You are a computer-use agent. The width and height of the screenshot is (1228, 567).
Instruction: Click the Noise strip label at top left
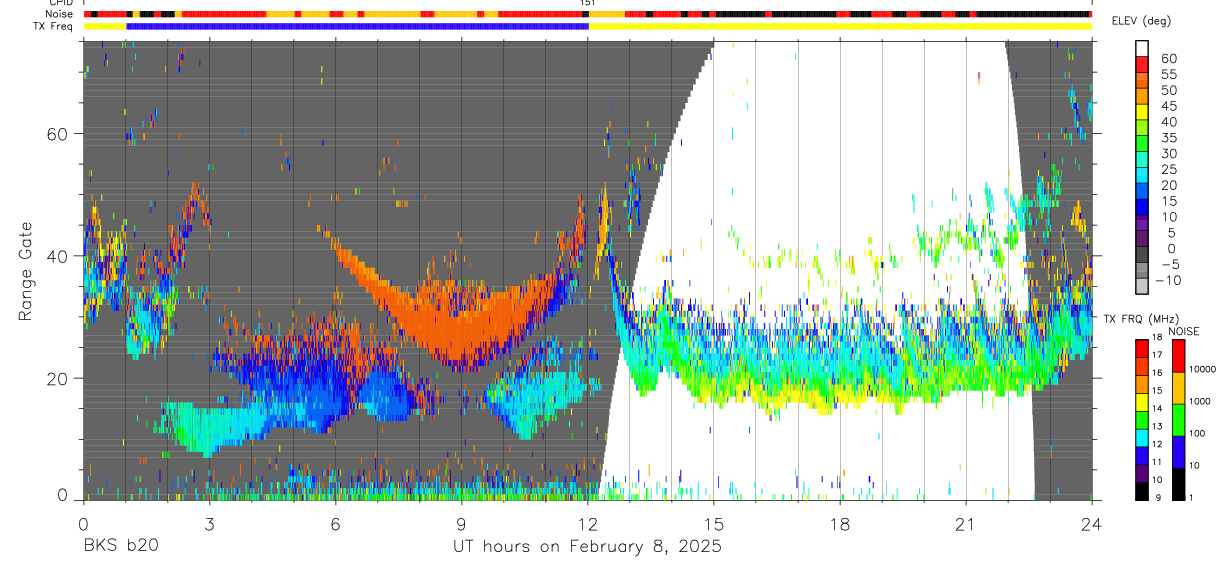tap(59, 14)
